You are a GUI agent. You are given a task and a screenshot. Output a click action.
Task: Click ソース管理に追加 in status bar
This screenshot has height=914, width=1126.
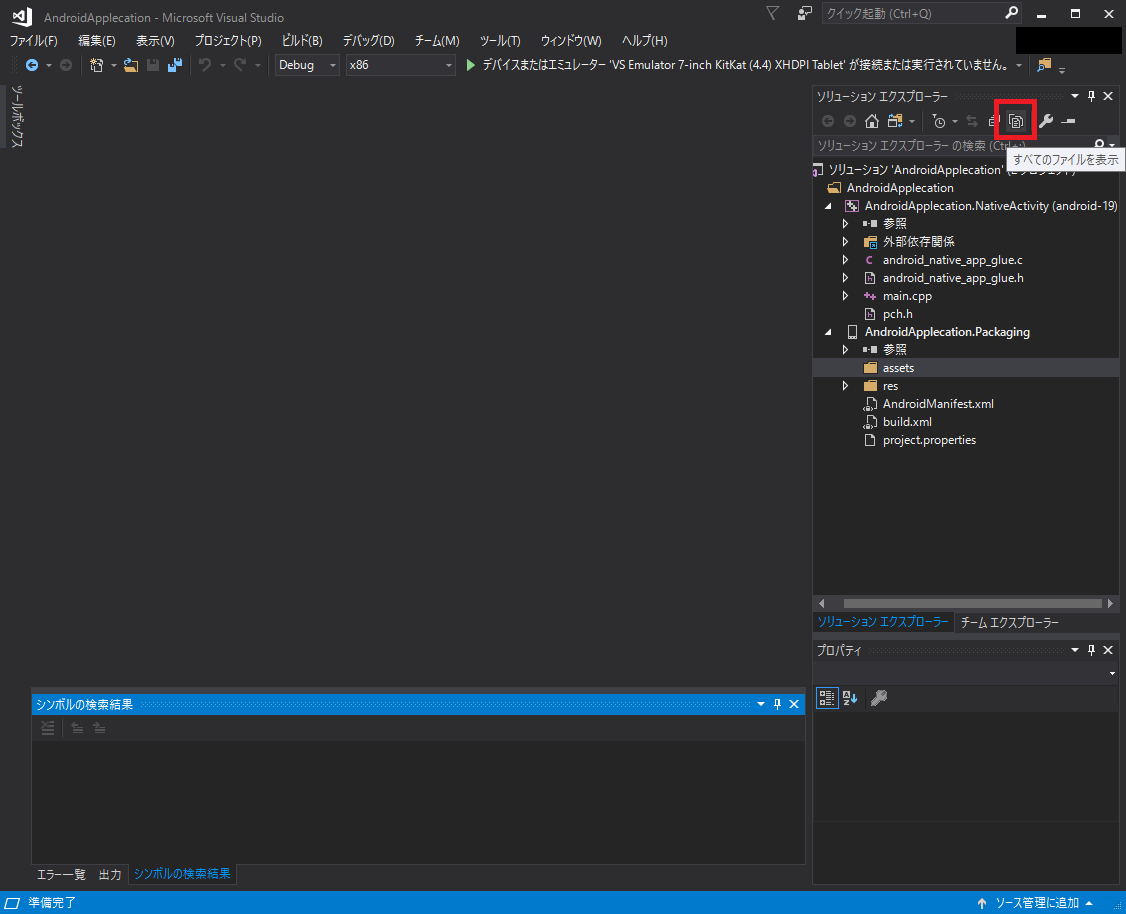(1036, 903)
